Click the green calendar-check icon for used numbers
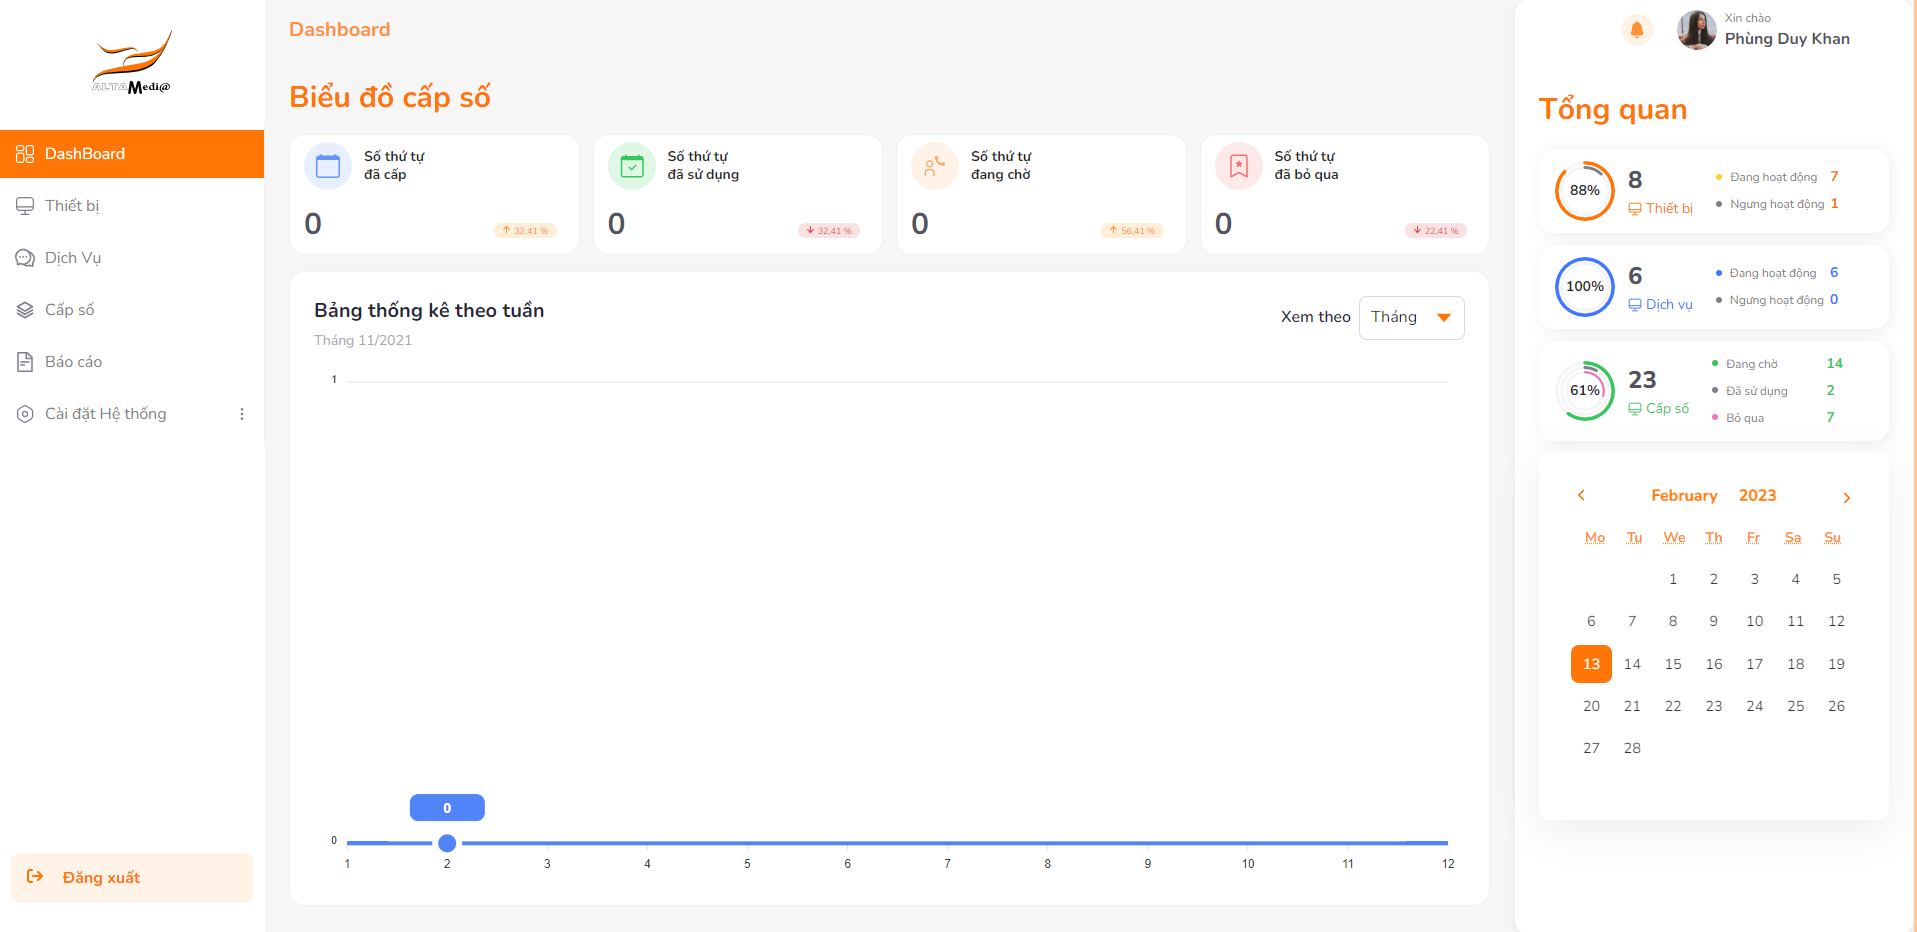Screen dimensions: 1917x932 click(632, 166)
